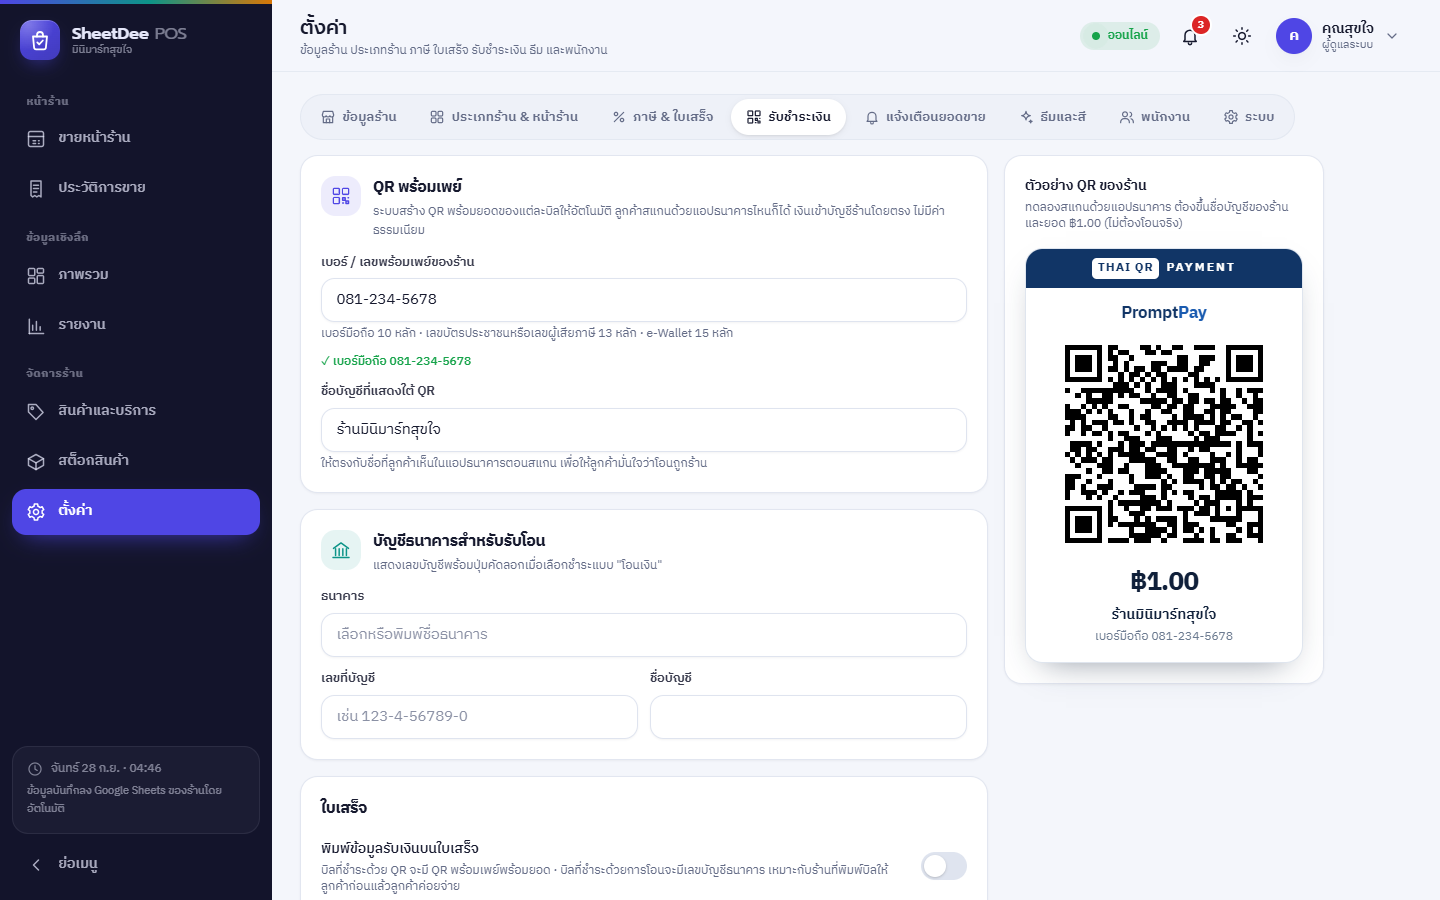Click the จันทร์ 28 ก.ย. · 04:46 timestamp
Screen dimensions: 1440x900
coord(106,768)
